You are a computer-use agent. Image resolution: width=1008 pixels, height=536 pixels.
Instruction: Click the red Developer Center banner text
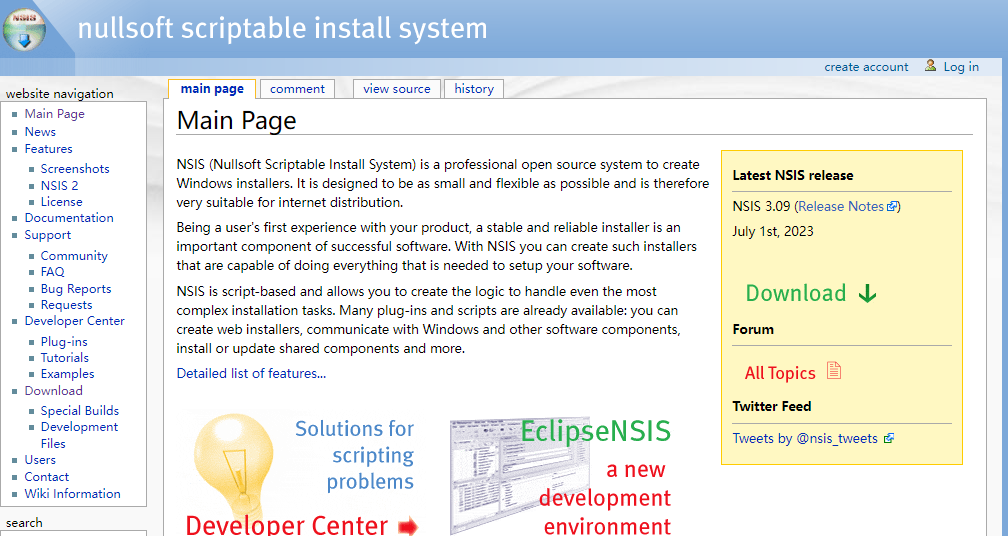coord(287,524)
